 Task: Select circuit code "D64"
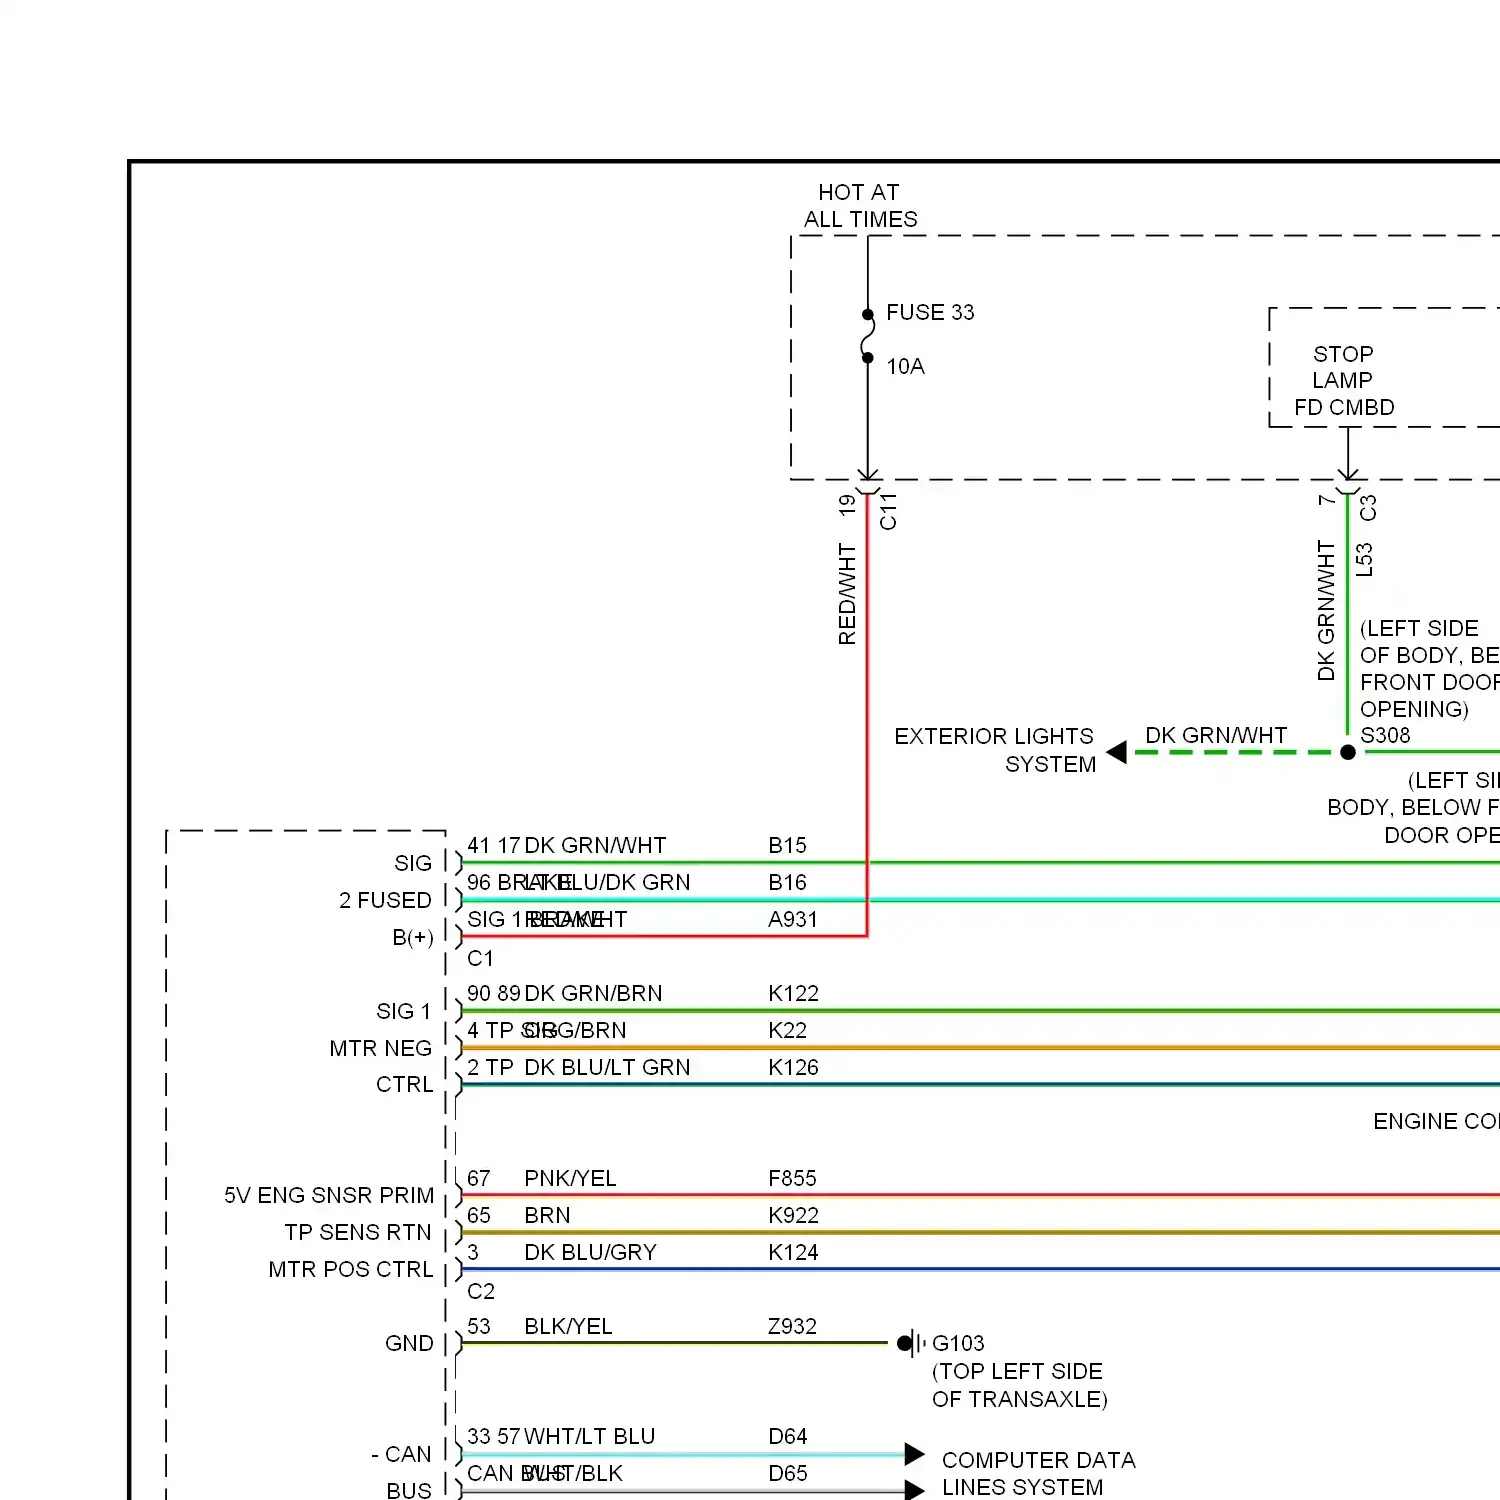tap(787, 1436)
